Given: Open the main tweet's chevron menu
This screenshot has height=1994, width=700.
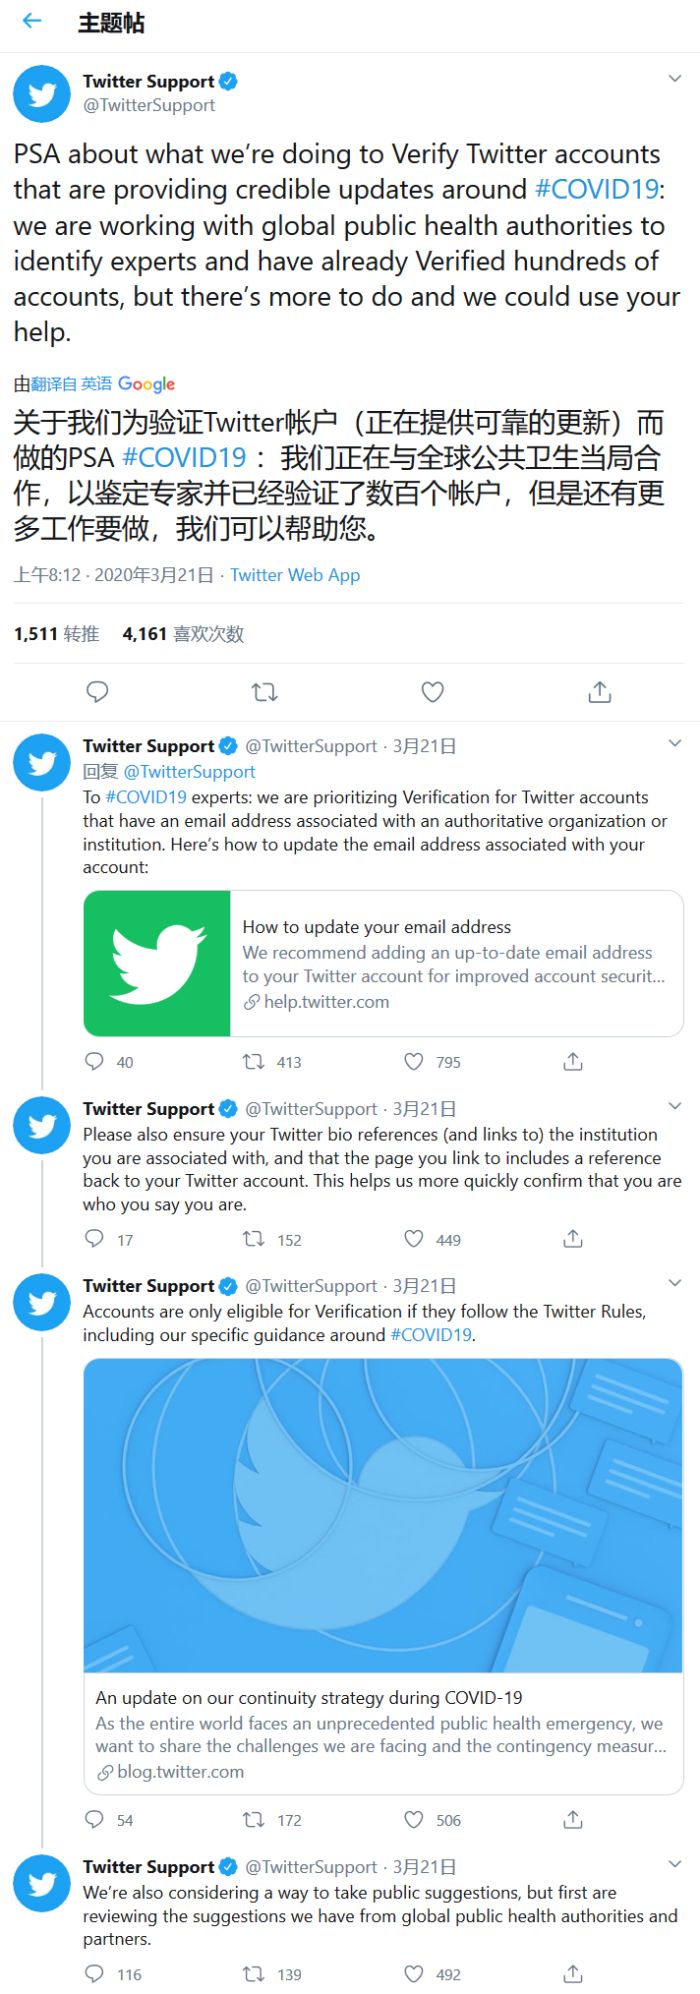Looking at the screenshot, I should 674,79.
